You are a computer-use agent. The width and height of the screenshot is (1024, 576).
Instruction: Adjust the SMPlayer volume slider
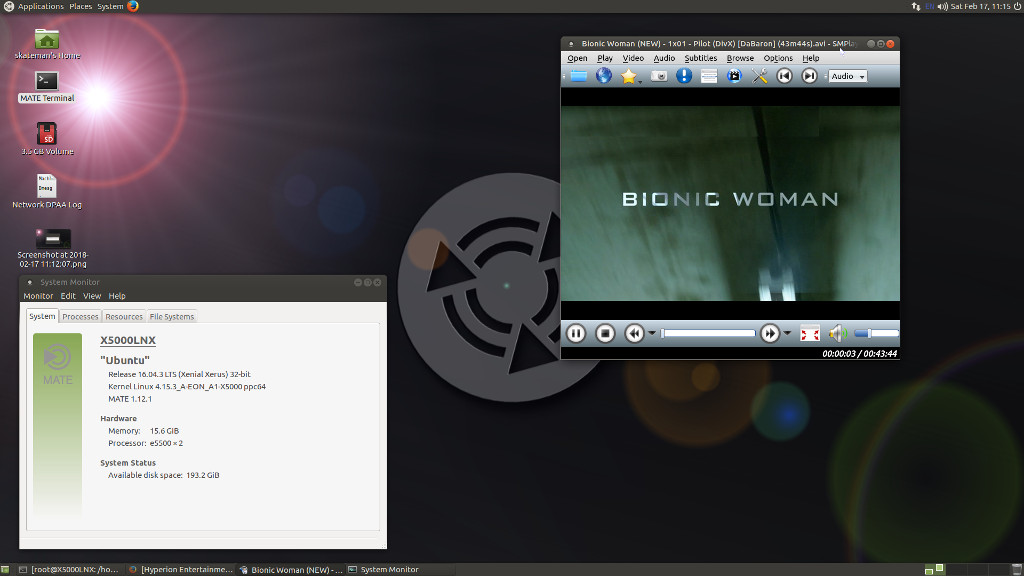[876, 334]
